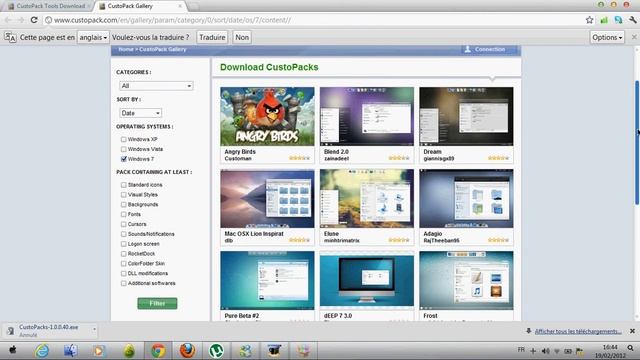Viewport: 640px width, 360px height.
Task: Click the FR language indicator in the tray
Action: [x=521, y=350]
